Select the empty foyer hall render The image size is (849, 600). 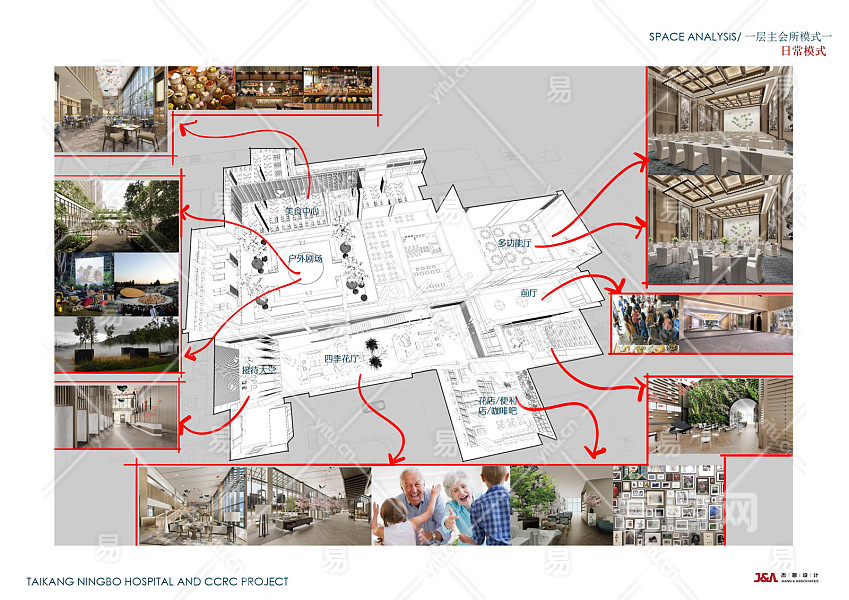pos(736,324)
